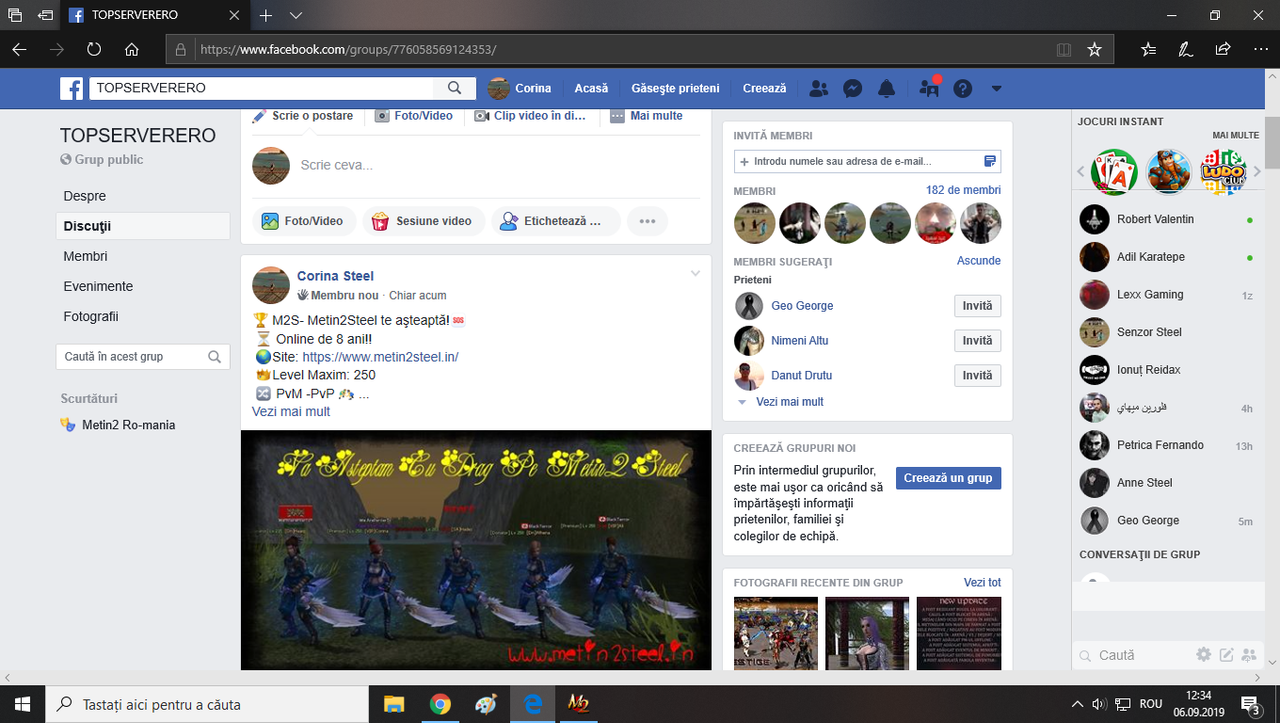The height and width of the screenshot is (723, 1280).
Task: Open Notifications bell icon
Action: [x=886, y=88]
